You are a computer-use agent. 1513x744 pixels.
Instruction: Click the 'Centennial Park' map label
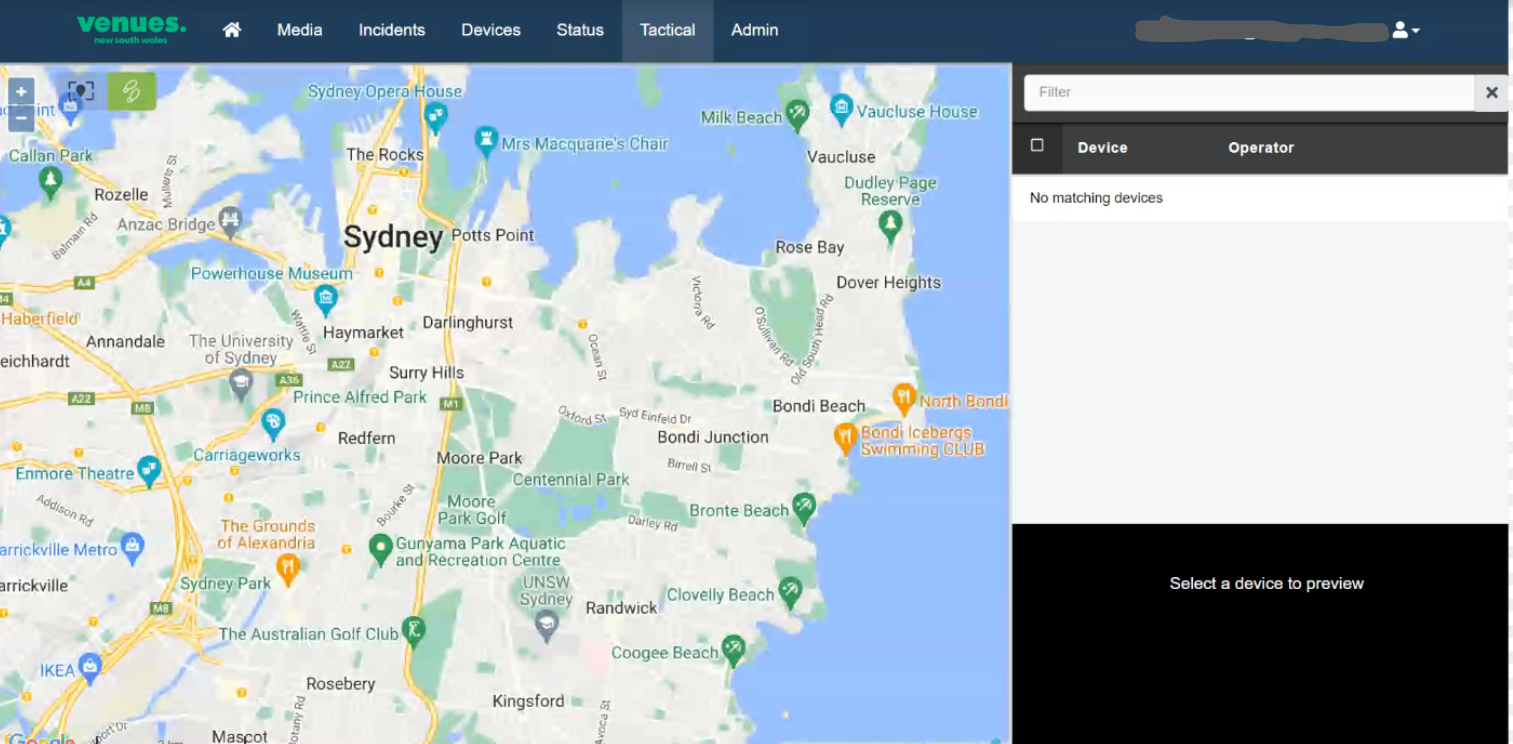click(x=571, y=479)
